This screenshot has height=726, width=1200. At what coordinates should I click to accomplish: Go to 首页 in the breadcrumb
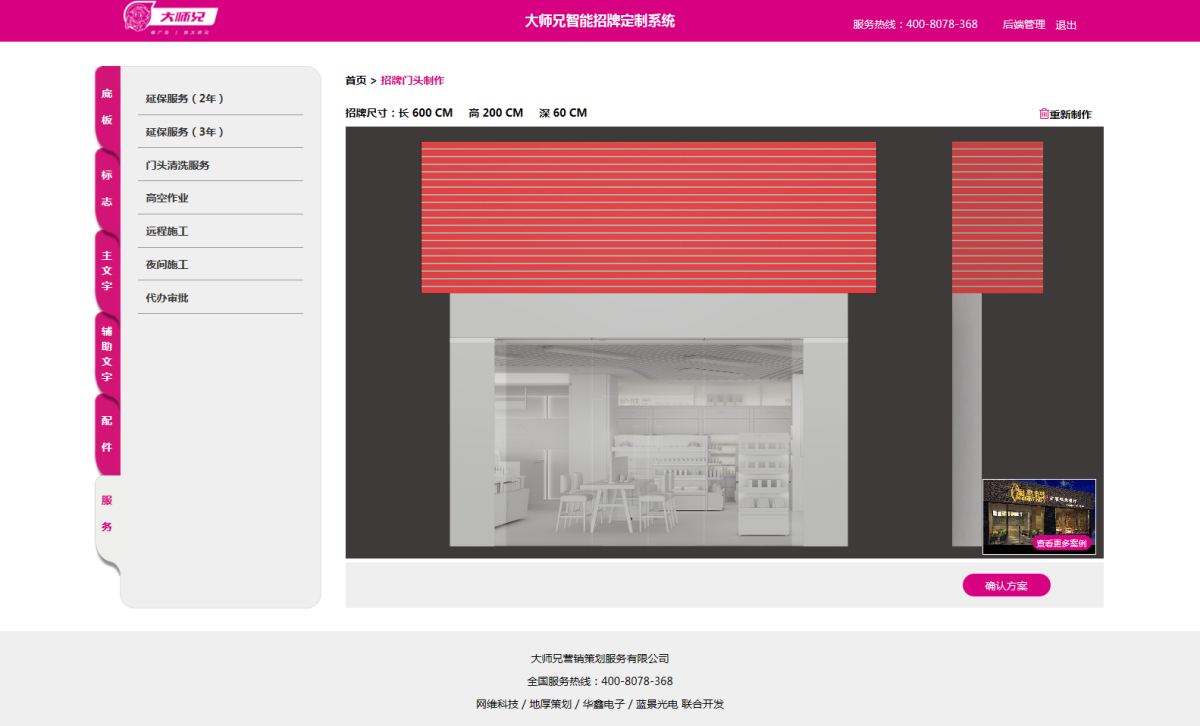click(355, 80)
